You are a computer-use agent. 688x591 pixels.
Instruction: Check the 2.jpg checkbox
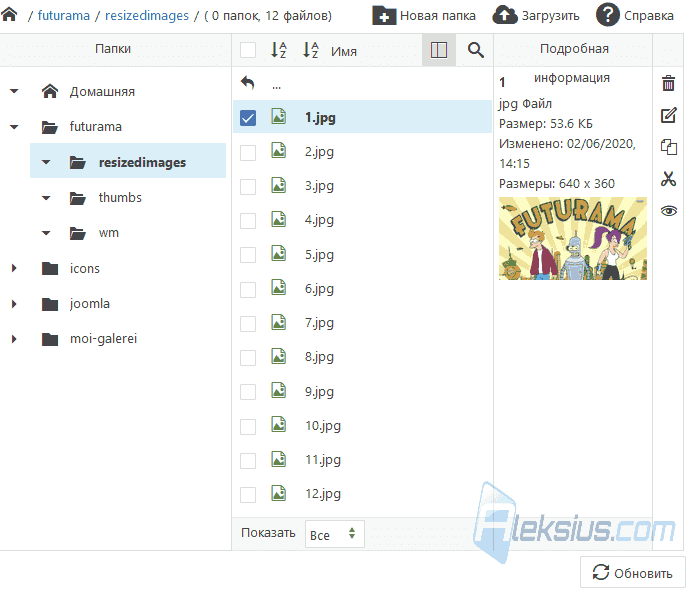coord(248,153)
